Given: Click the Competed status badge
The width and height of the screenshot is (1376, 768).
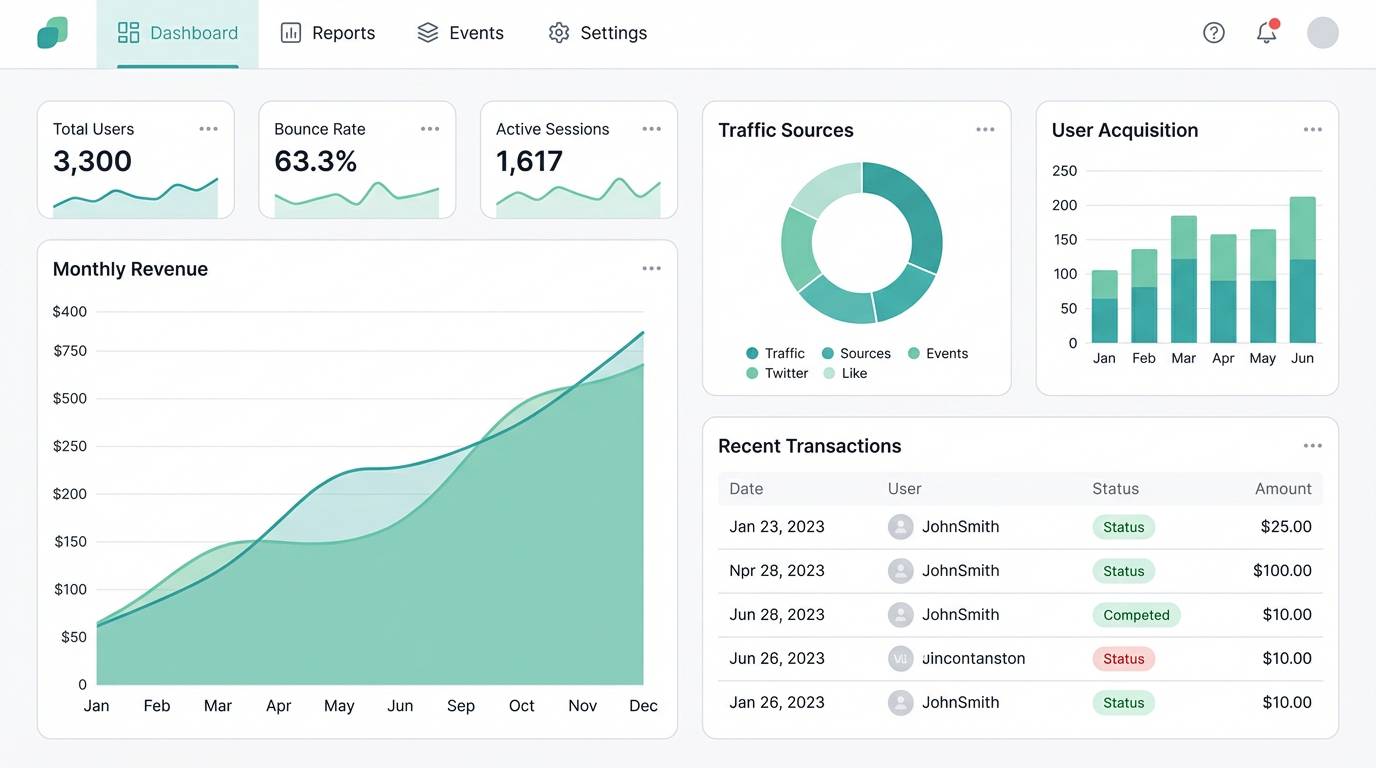Looking at the screenshot, I should point(1136,614).
